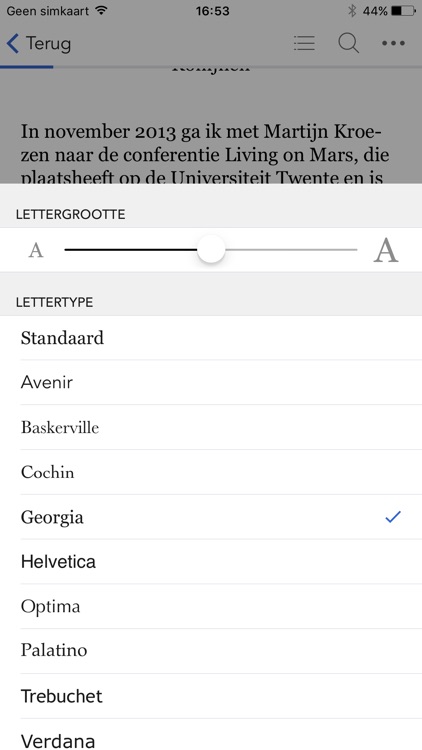The height and width of the screenshot is (750, 422).
Task: Tap the small A decrease font icon
Action: 36,250
